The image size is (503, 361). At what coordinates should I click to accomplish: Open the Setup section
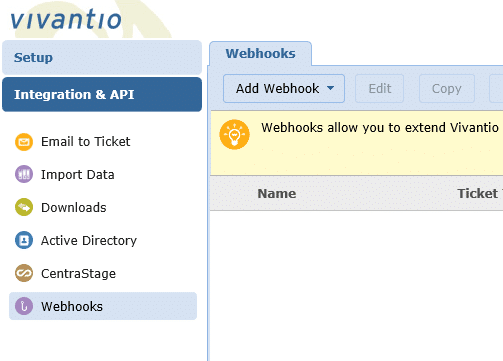coord(102,57)
